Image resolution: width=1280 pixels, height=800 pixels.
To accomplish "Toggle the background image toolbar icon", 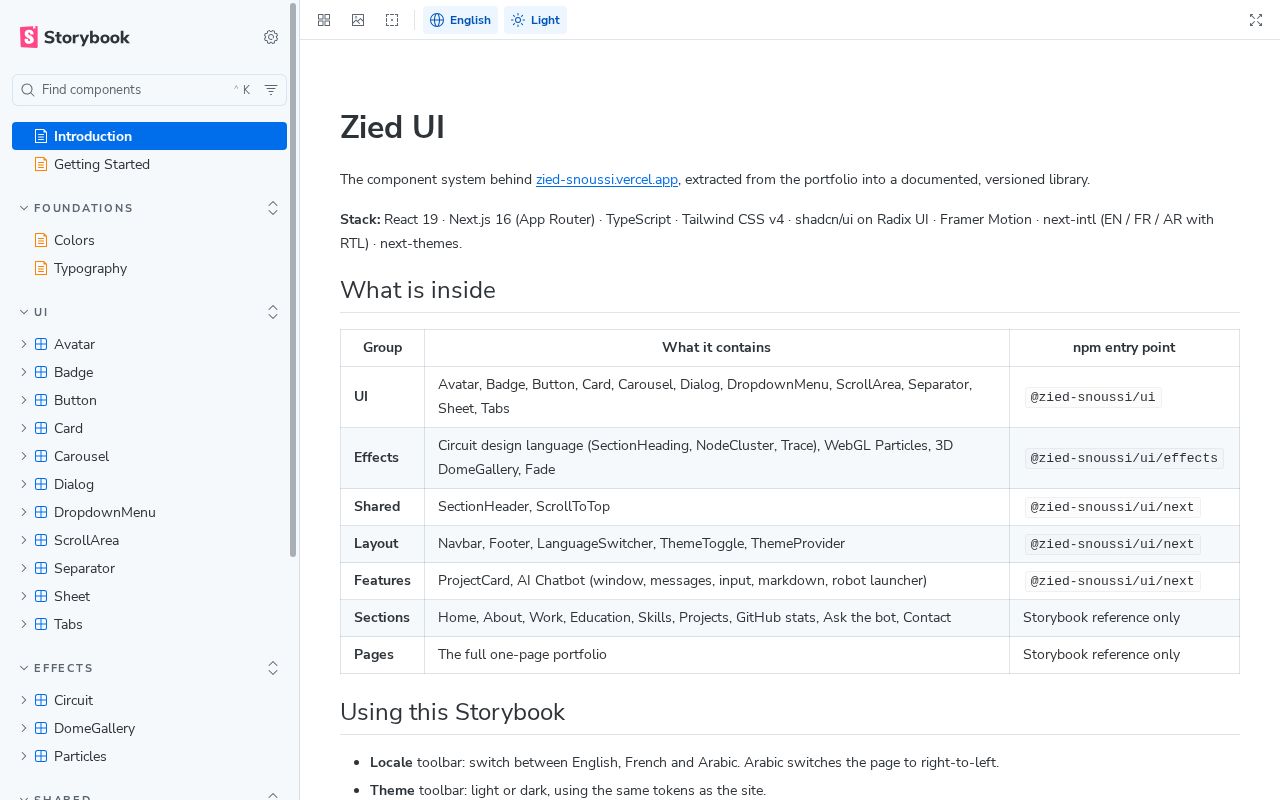I will [x=358, y=20].
